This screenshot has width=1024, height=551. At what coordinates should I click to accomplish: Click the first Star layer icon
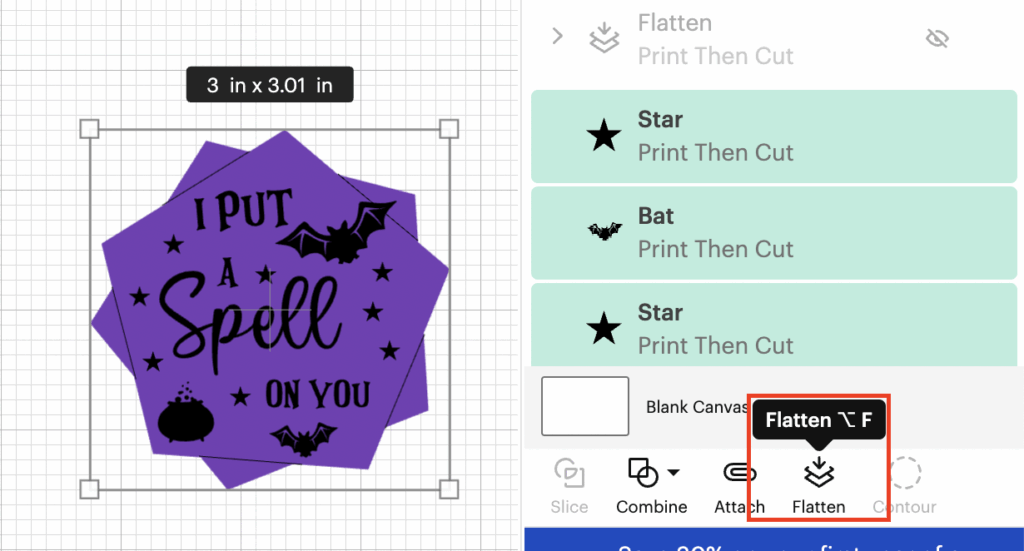[x=604, y=136]
